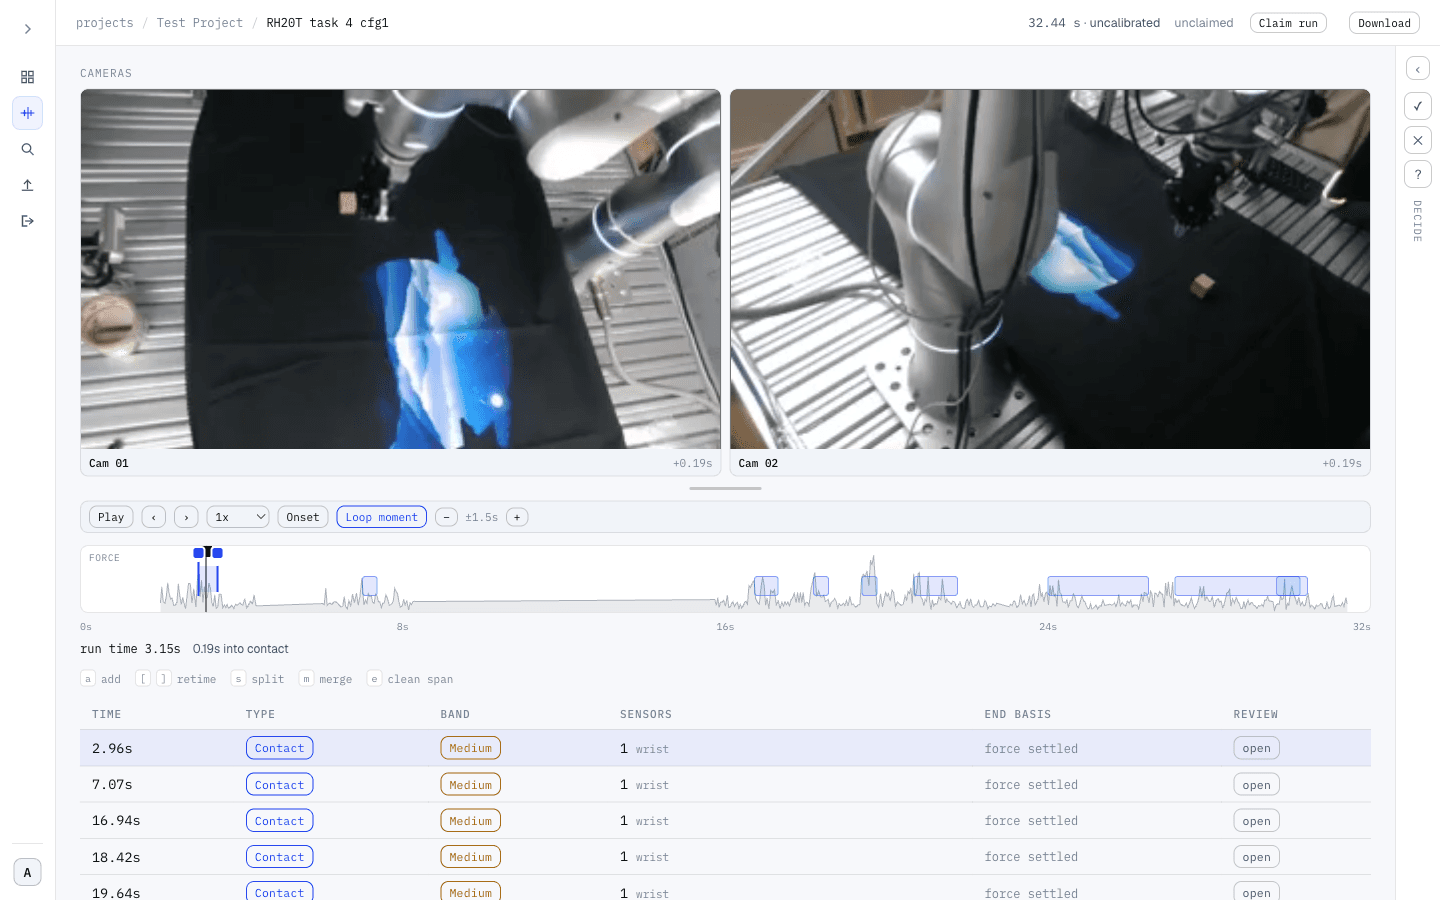
Task: Click the reject X icon
Action: [1418, 140]
